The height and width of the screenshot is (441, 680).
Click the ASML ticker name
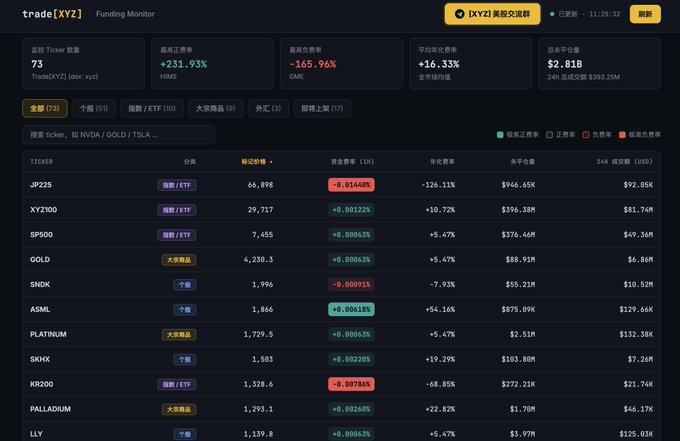point(40,310)
